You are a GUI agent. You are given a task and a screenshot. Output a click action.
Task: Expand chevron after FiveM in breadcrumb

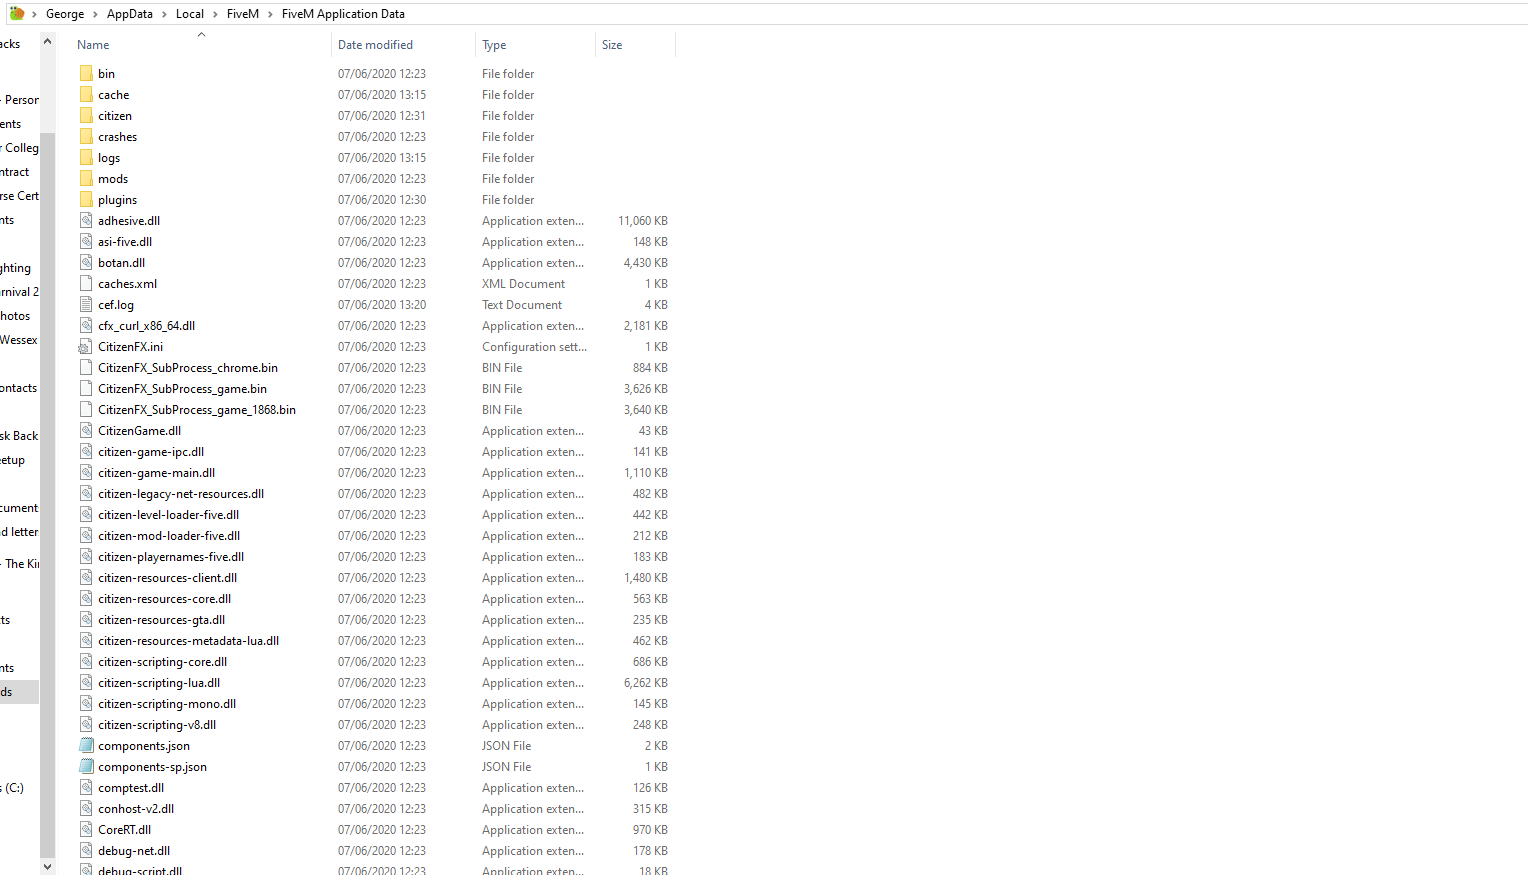pos(270,14)
